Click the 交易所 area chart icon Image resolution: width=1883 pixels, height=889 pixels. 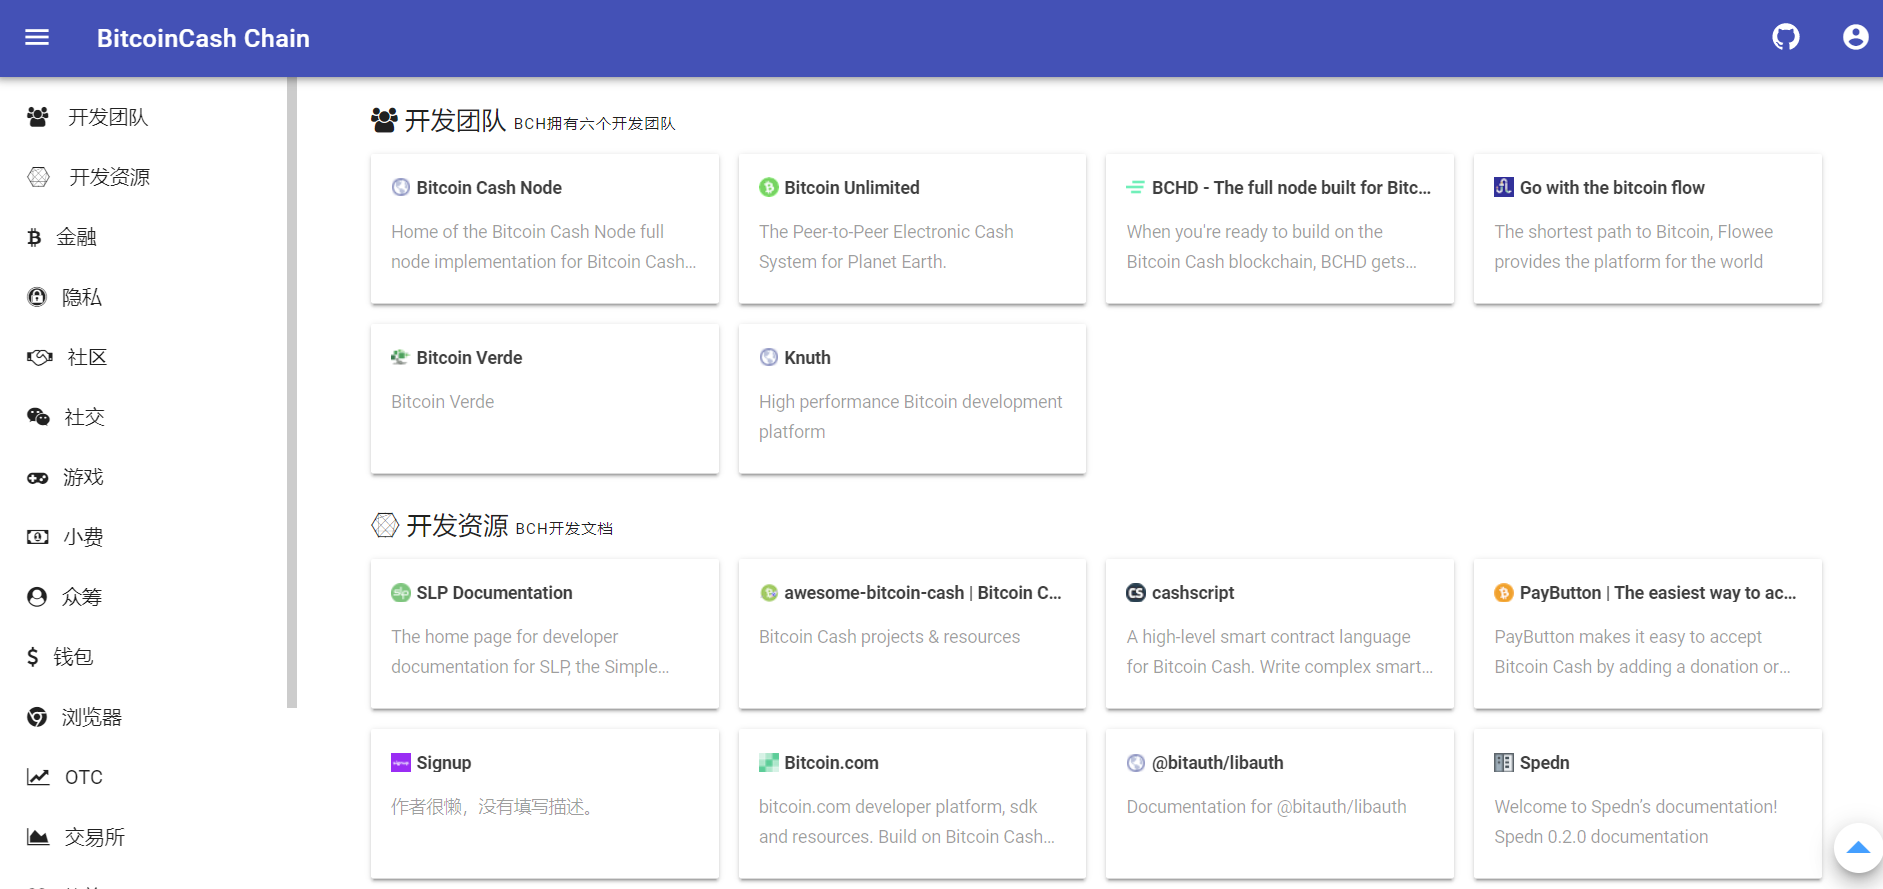(x=38, y=837)
